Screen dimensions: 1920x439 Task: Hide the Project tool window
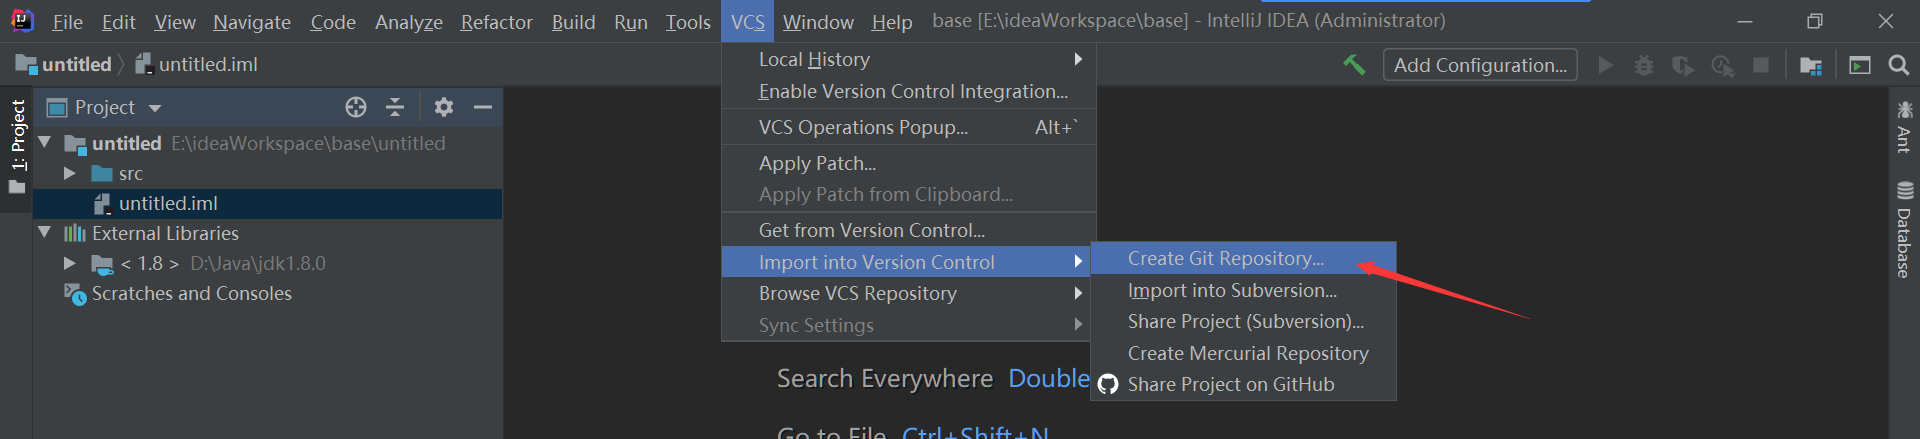[x=483, y=107]
